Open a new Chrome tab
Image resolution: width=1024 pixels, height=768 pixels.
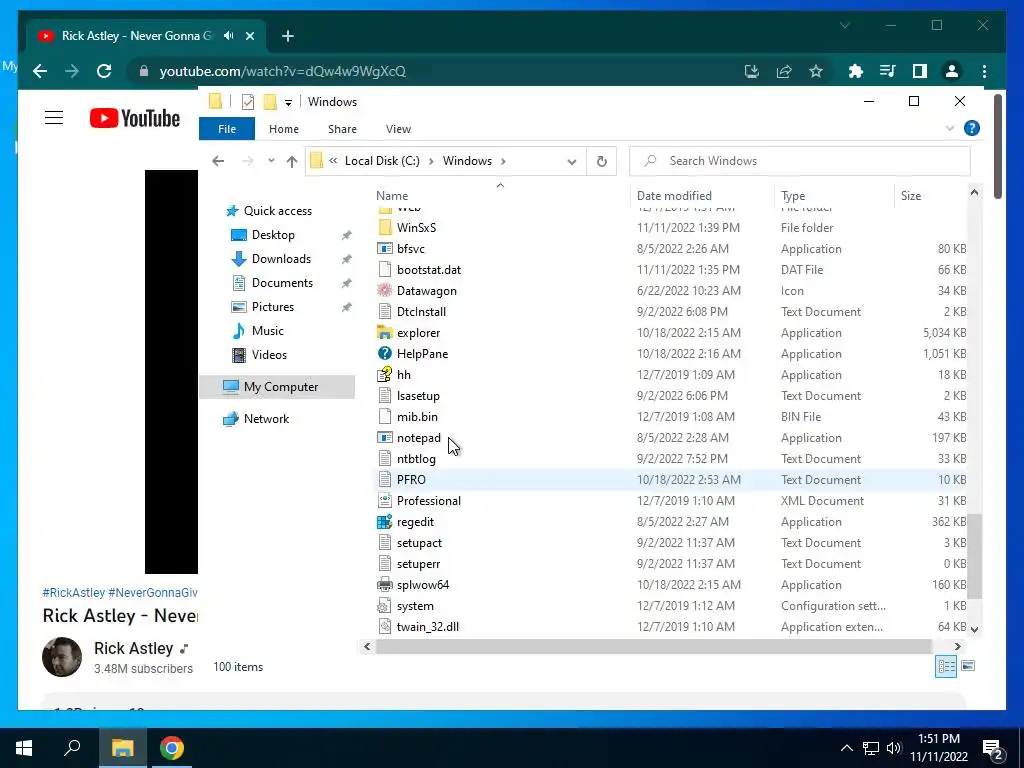pos(287,36)
